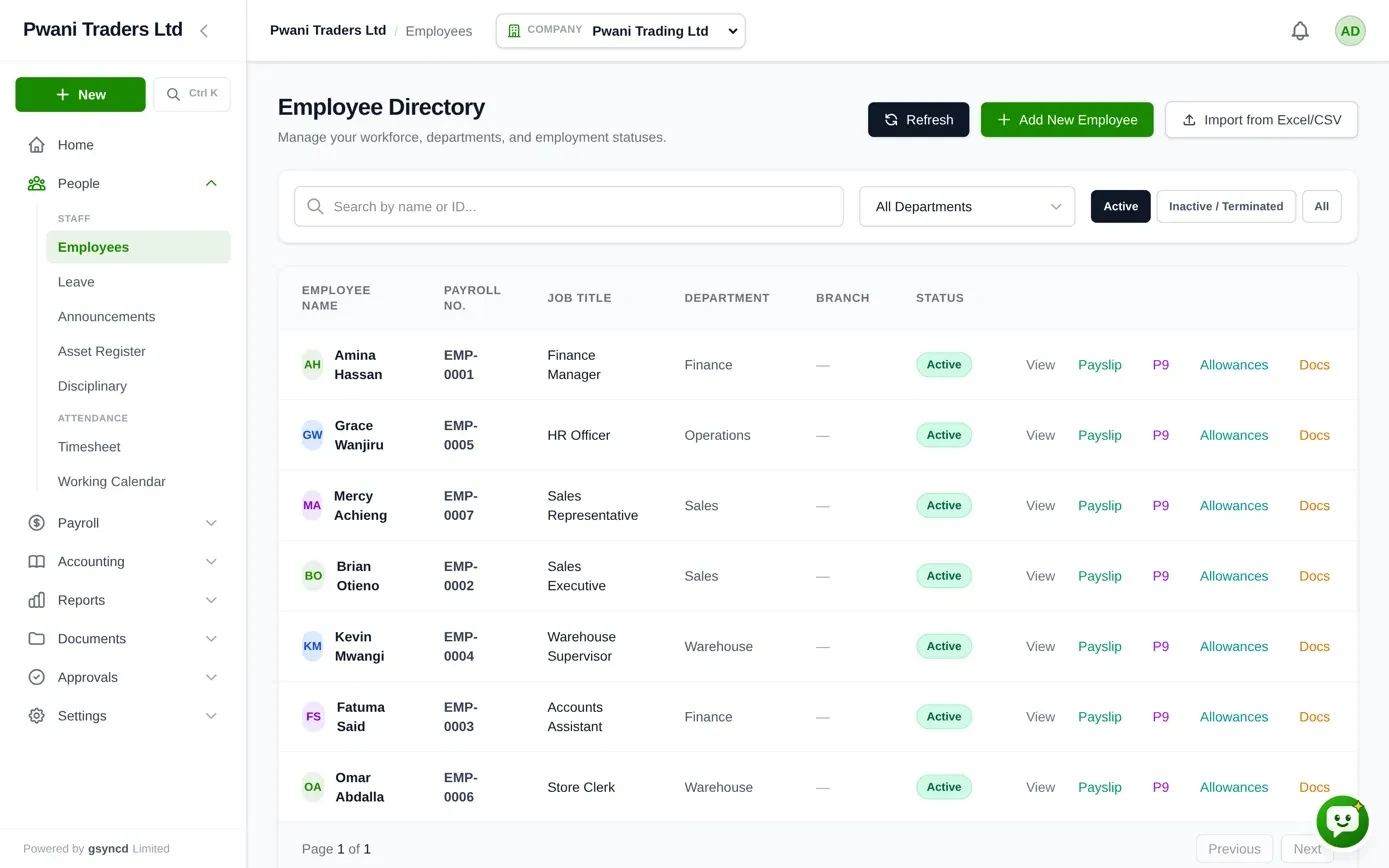Click Import from Excel/CSV button
This screenshot has width=1389, height=868.
(x=1261, y=120)
